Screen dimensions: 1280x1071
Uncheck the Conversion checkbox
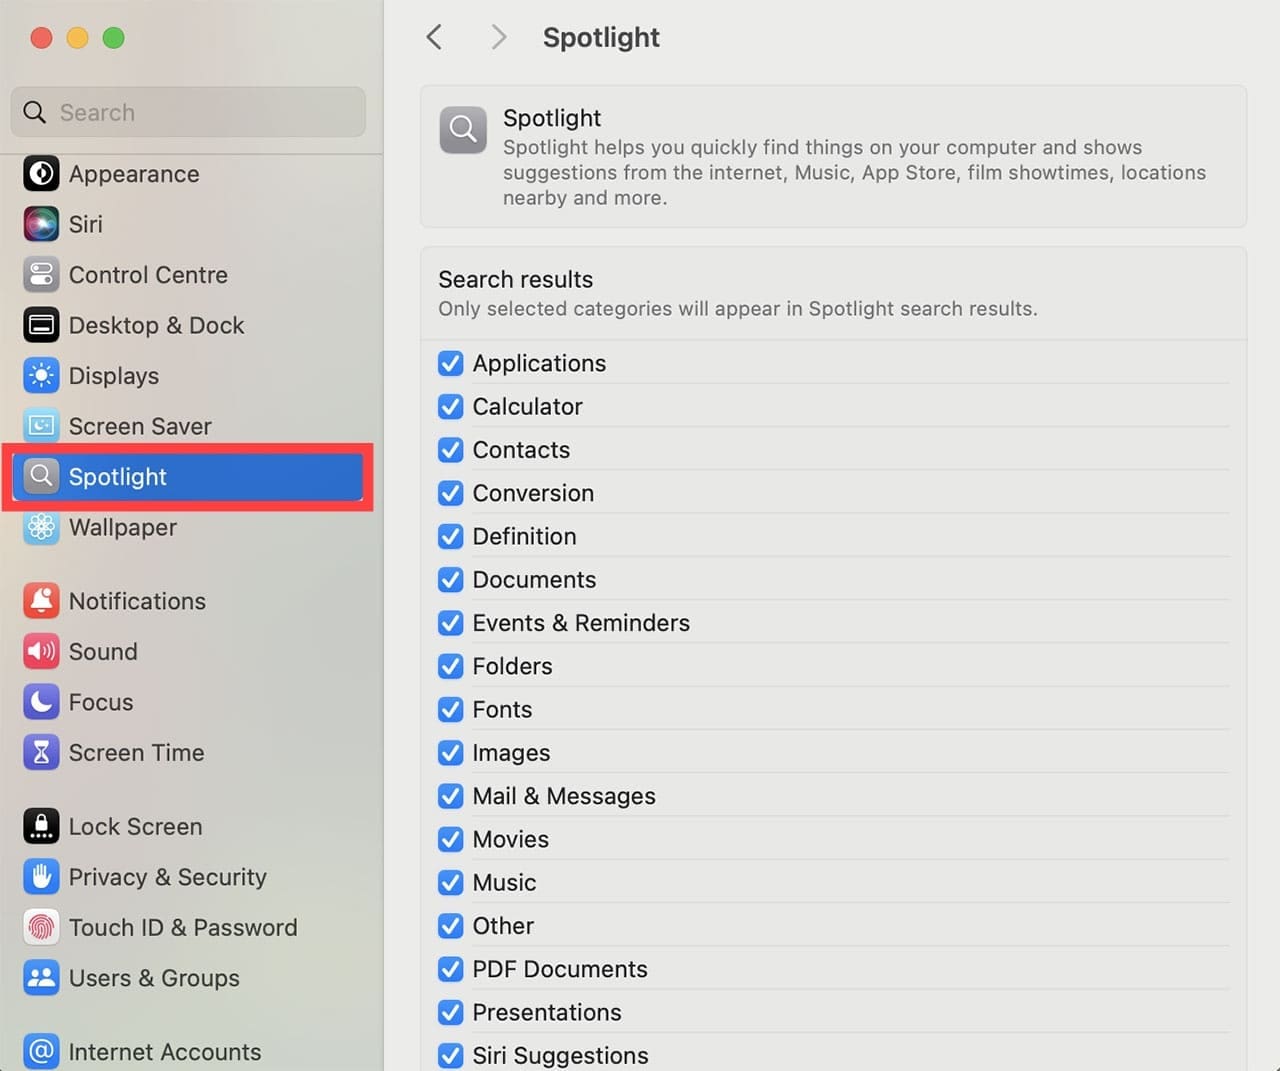pyautogui.click(x=451, y=493)
